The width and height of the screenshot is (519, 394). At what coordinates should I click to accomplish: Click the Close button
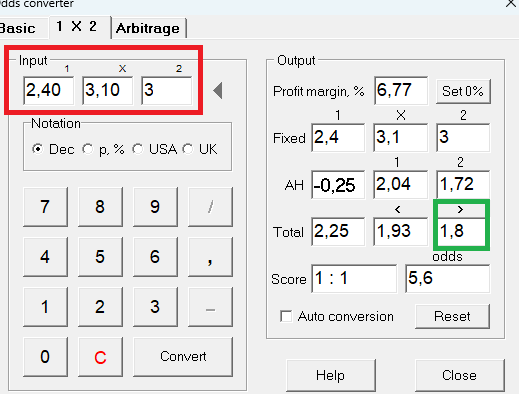click(460, 375)
